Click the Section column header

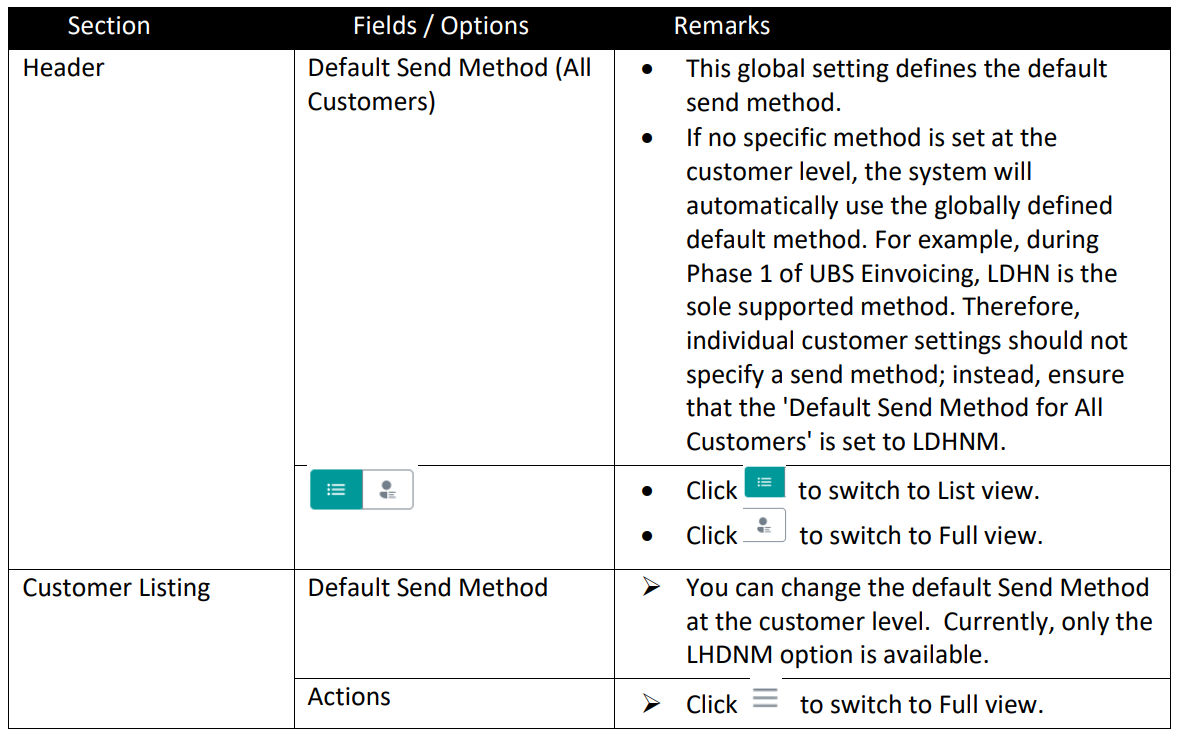pyautogui.click(x=109, y=26)
